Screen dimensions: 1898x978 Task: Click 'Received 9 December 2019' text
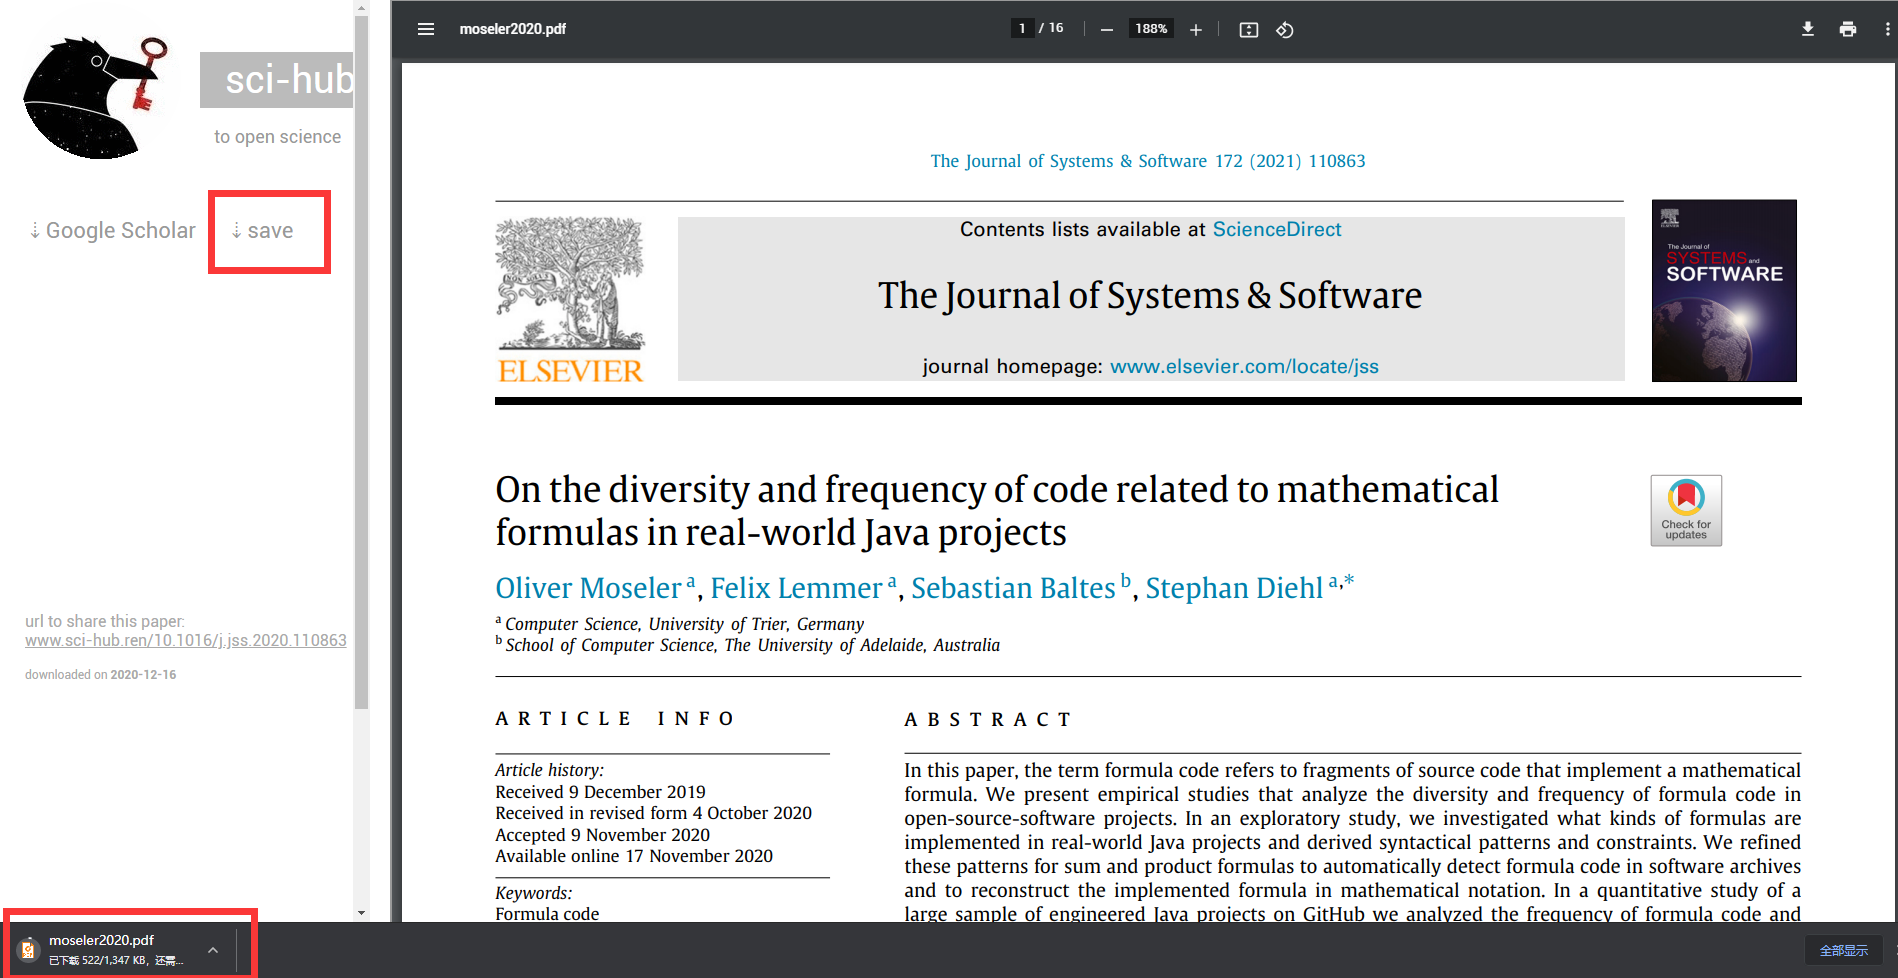point(600,792)
